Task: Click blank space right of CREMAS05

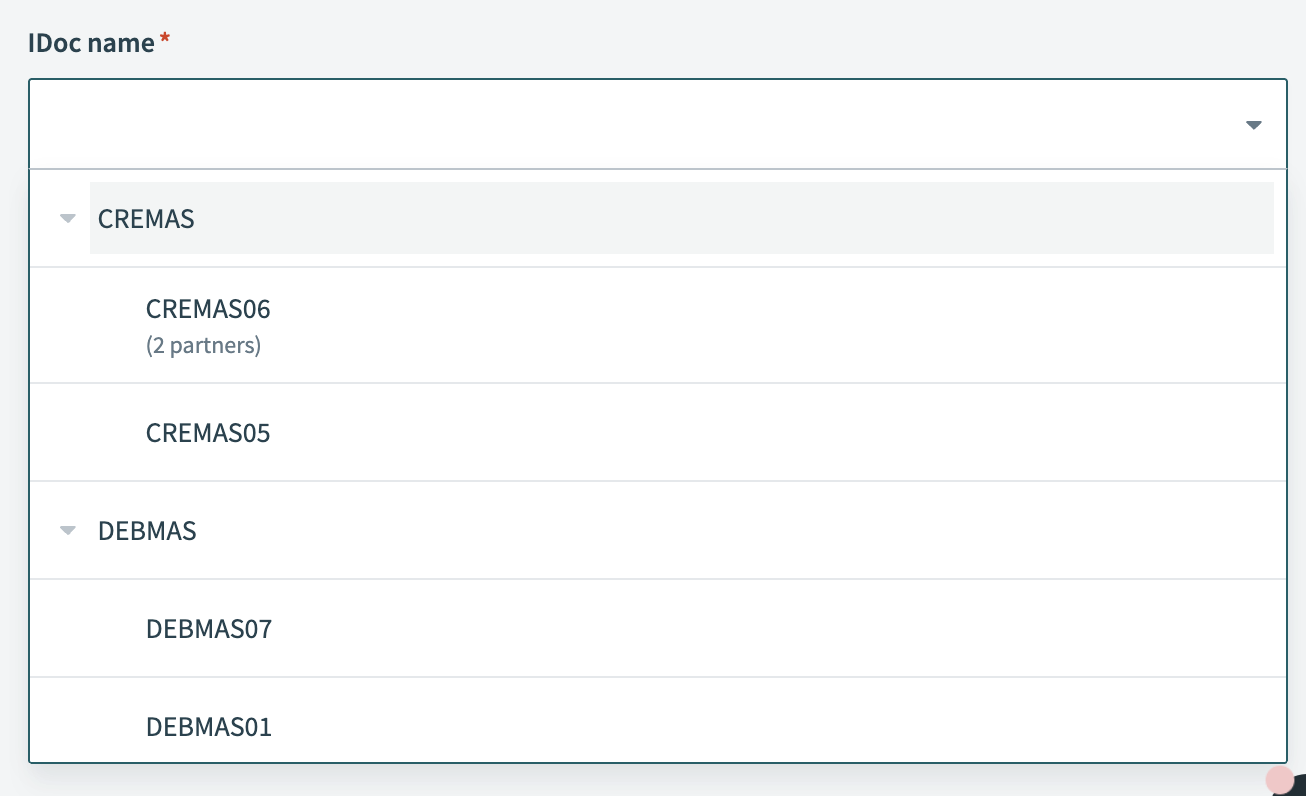Action: 750,433
